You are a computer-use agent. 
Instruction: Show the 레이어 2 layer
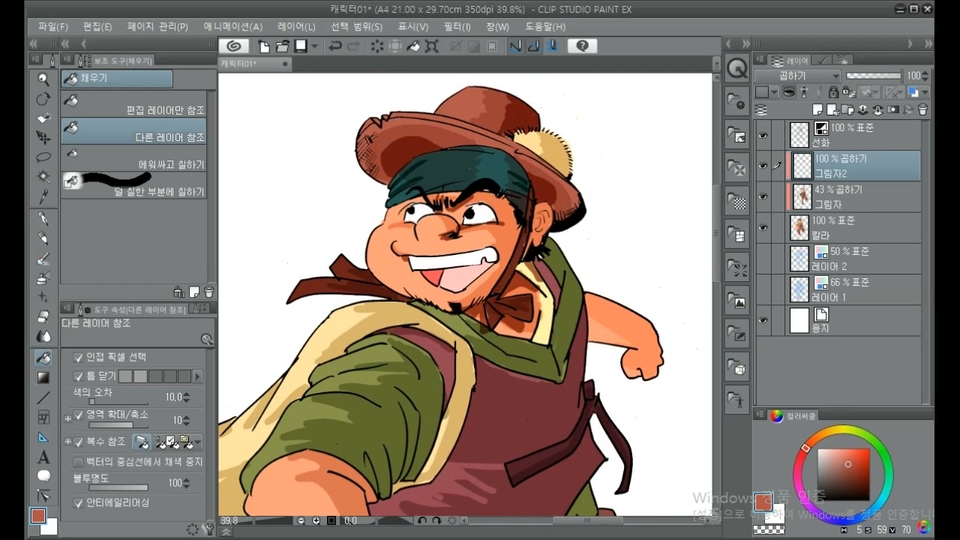(763, 259)
